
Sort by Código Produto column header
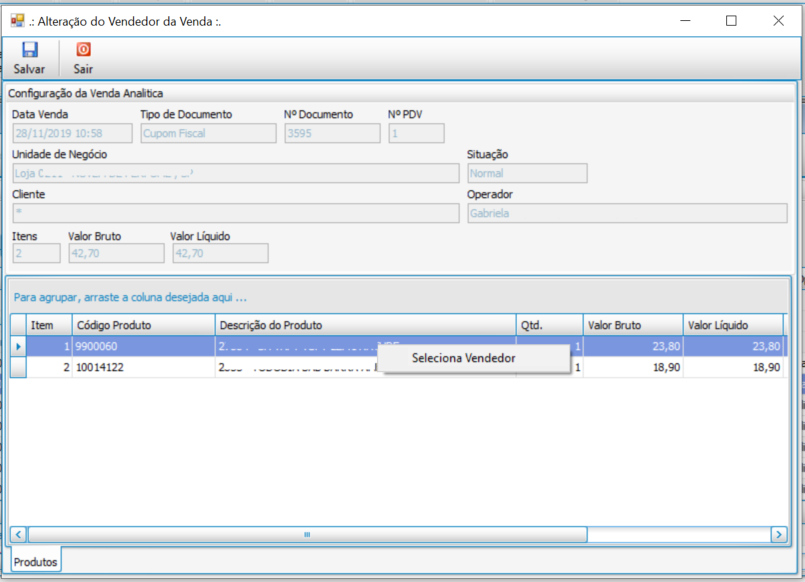(x=144, y=325)
